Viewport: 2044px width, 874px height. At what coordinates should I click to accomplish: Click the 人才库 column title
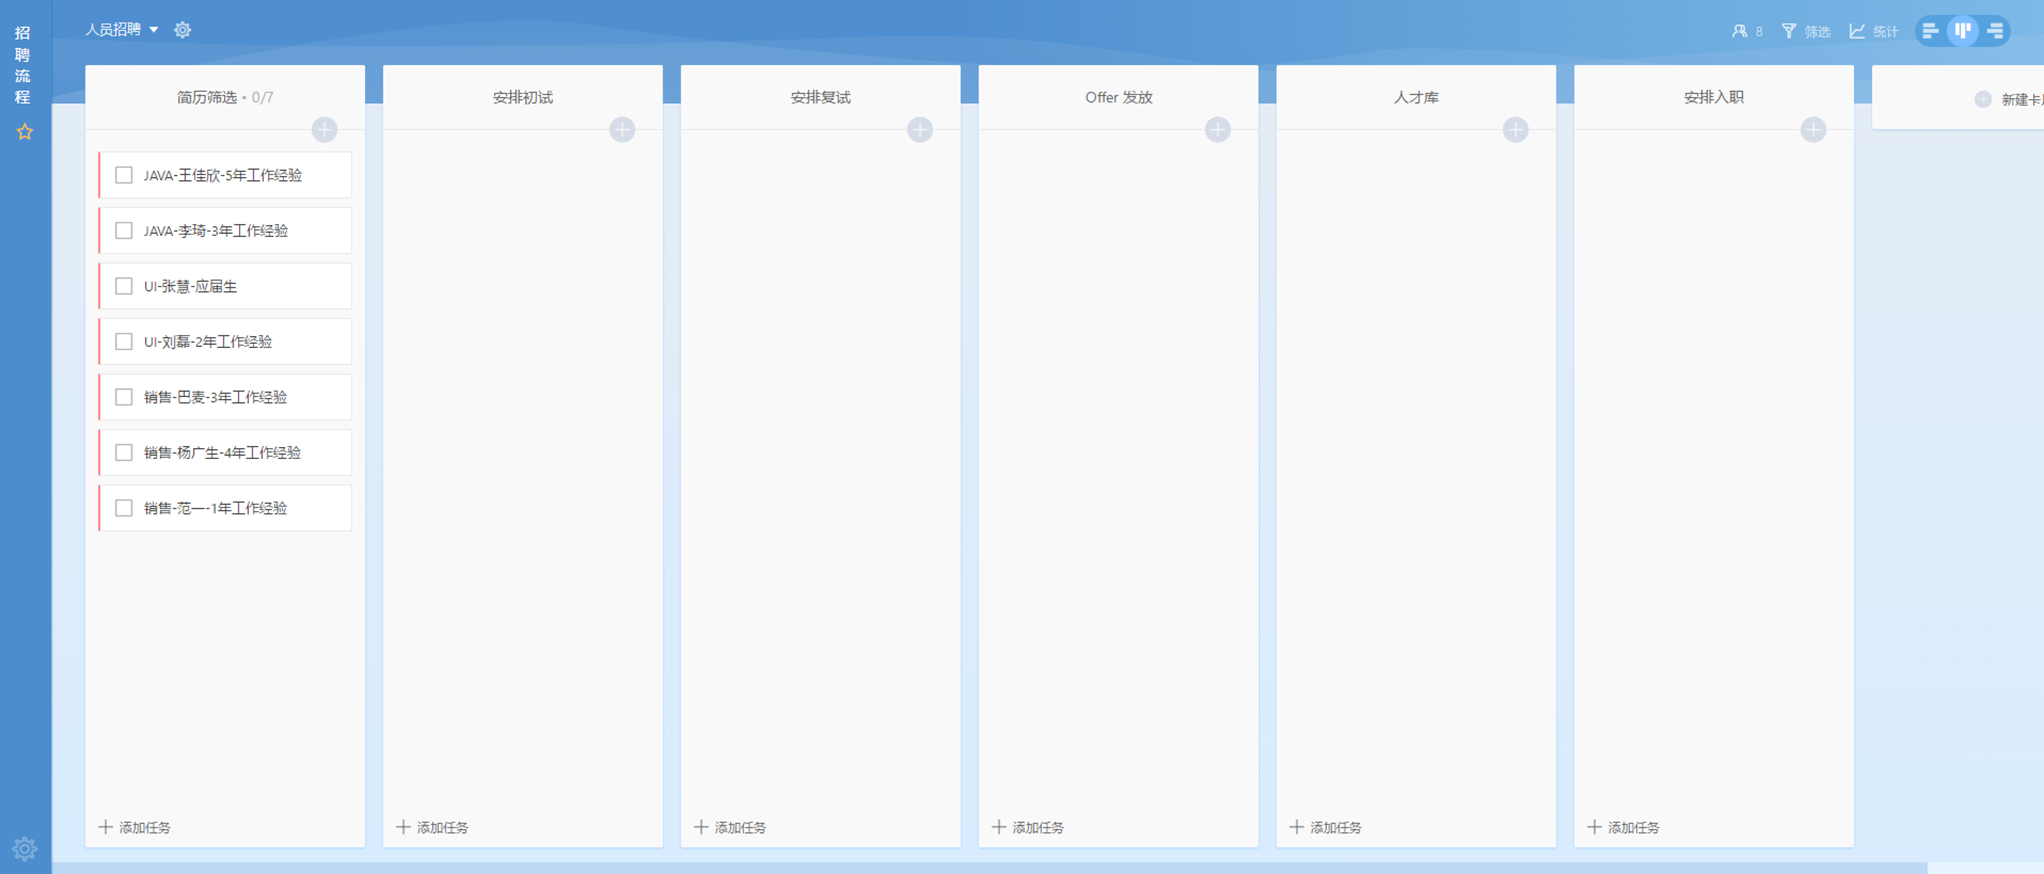[1416, 97]
